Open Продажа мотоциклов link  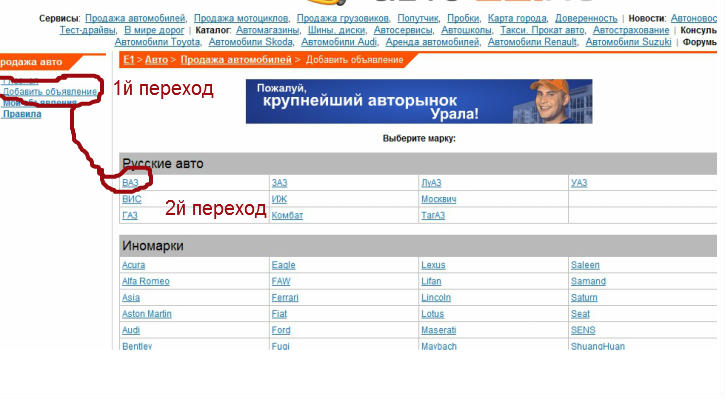[241, 18]
